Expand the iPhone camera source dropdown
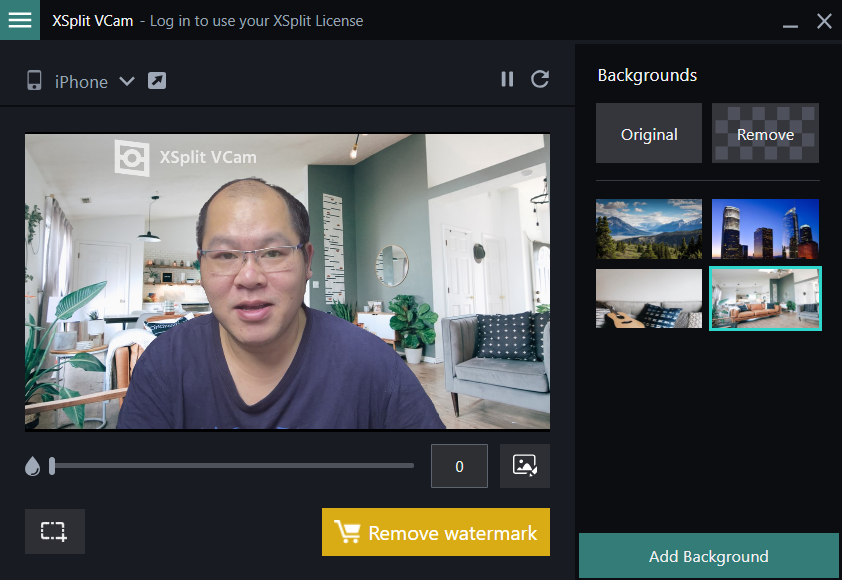842x580 pixels. [127, 81]
